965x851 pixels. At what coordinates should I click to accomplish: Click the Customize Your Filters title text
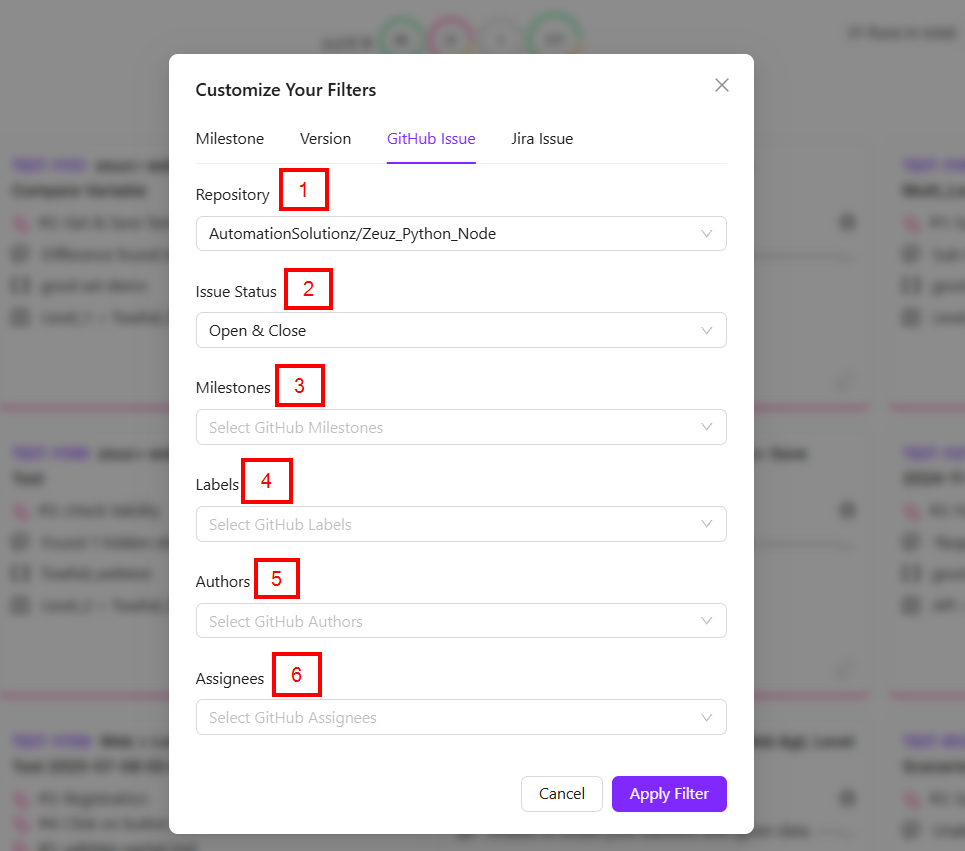tap(286, 90)
